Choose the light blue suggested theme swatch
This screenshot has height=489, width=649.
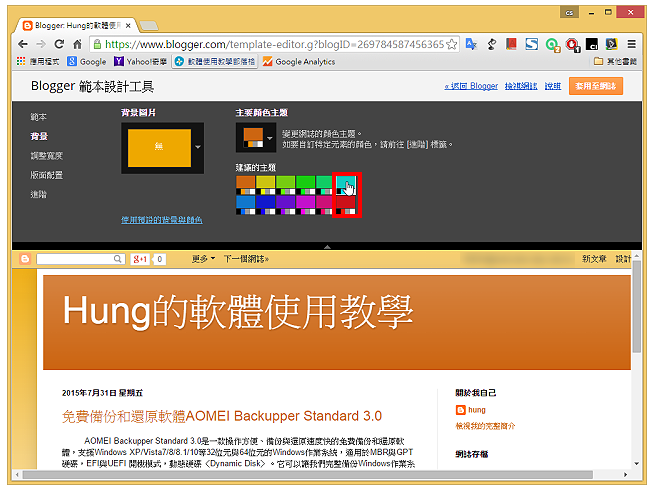[x=245, y=205]
